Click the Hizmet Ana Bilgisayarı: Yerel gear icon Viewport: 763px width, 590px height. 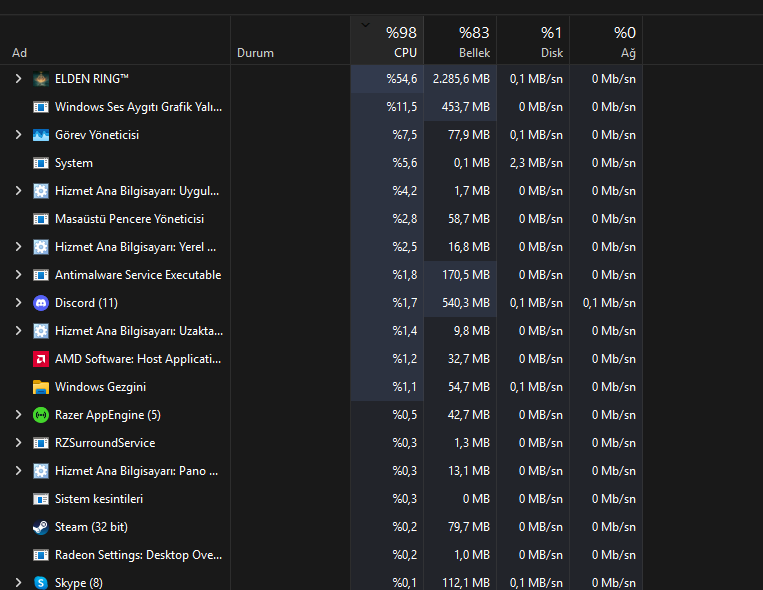tap(41, 247)
